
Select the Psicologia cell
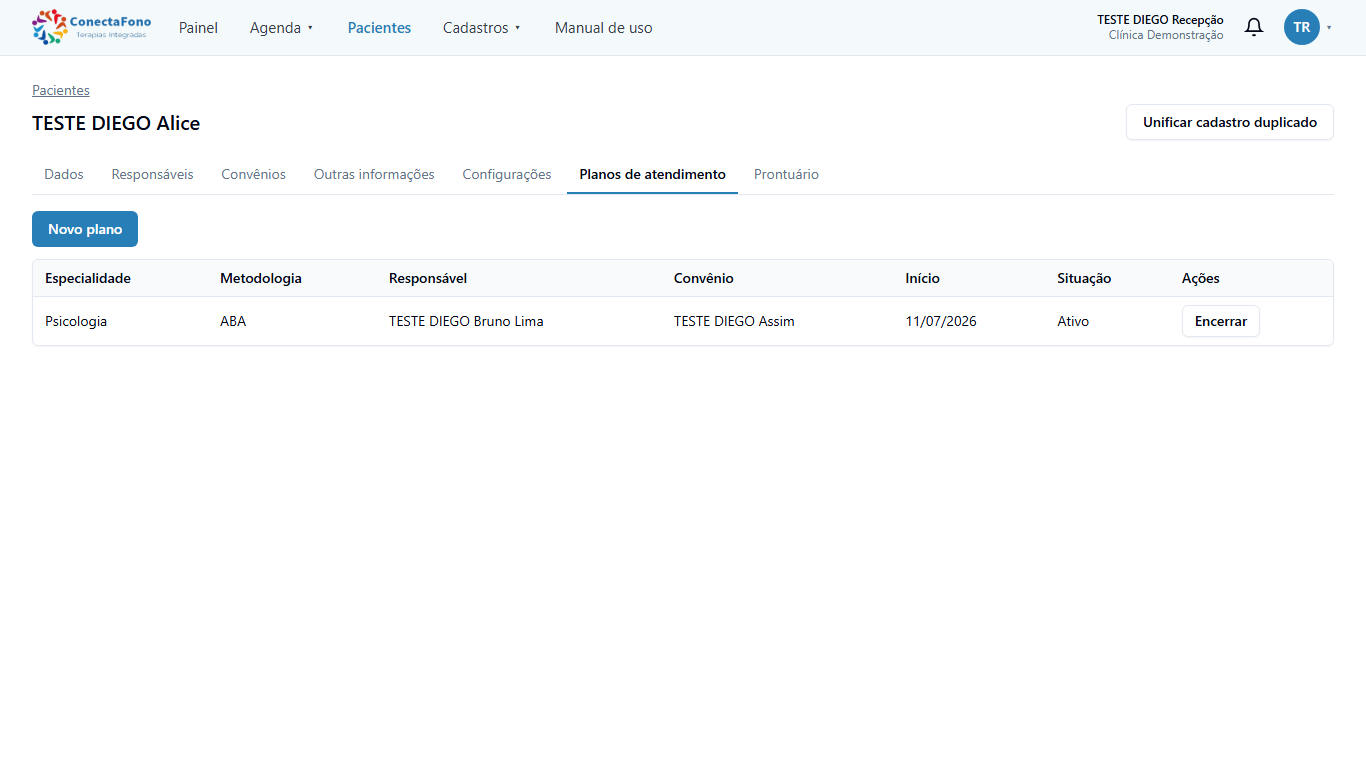(76, 321)
